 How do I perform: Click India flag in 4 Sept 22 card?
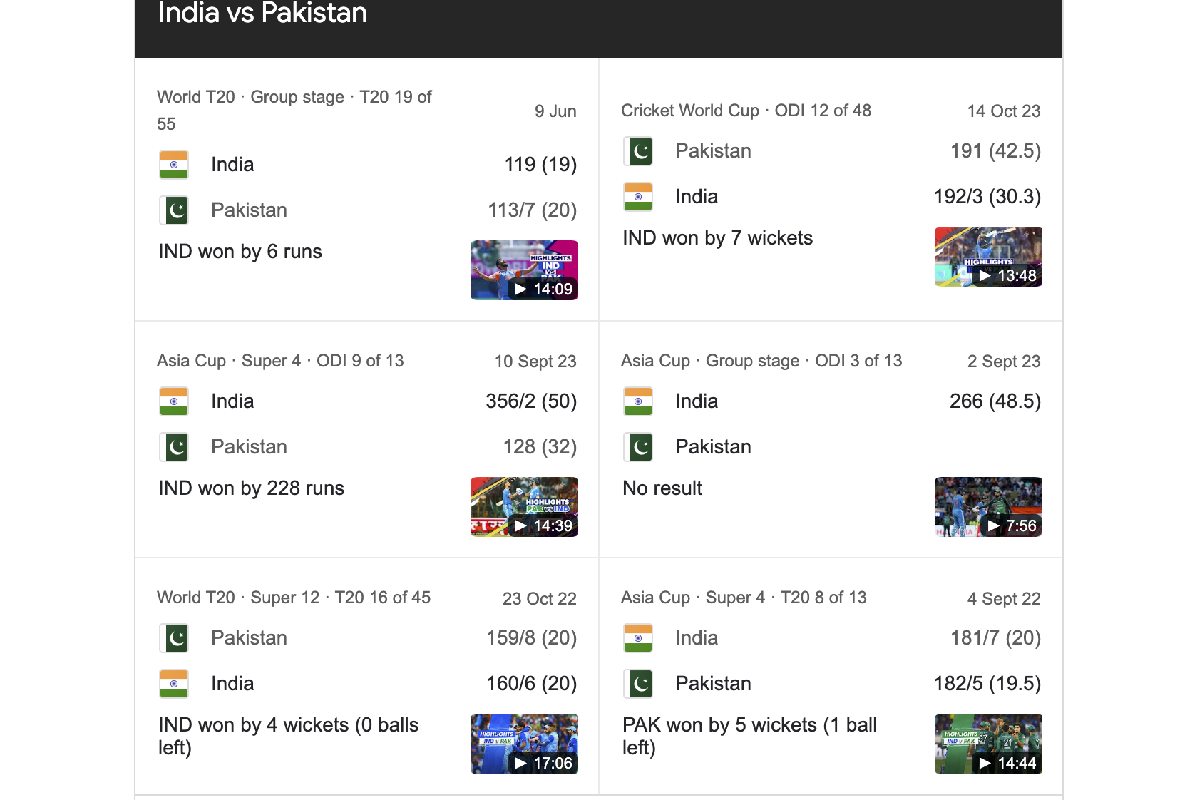(638, 638)
